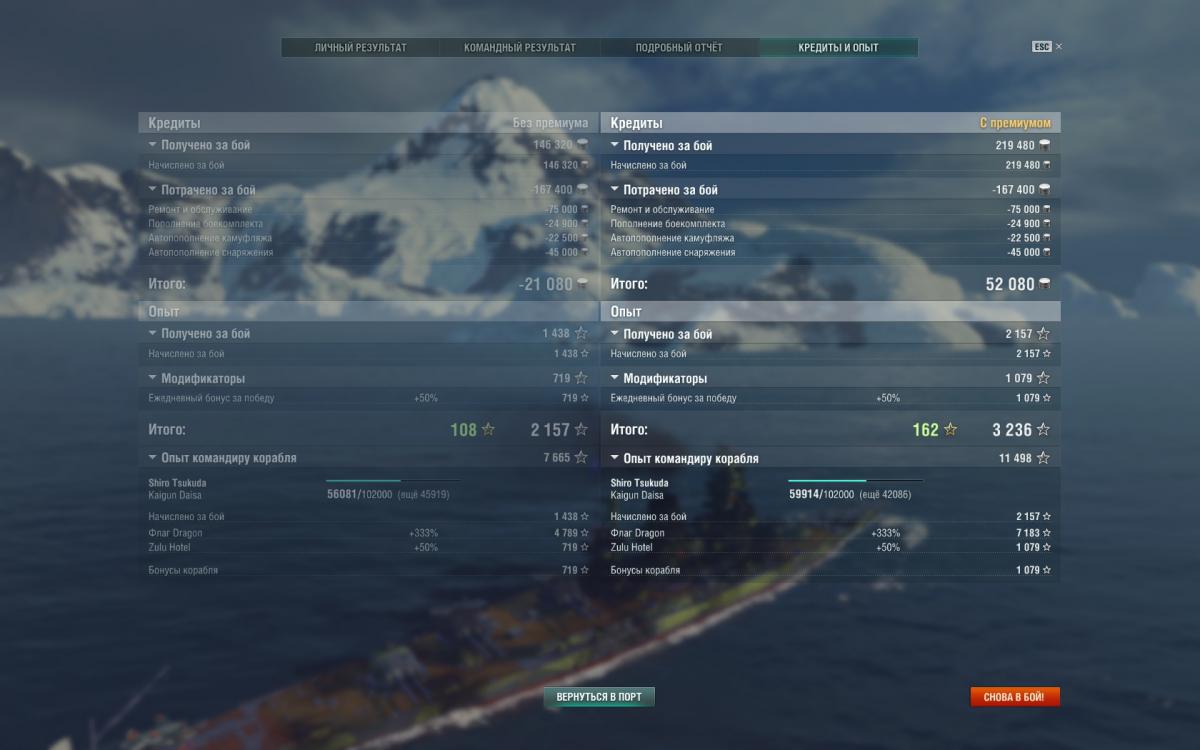1200x750 pixels.
Task: Click the coin icon beside premium 219 480 received
Action: click(x=1045, y=145)
